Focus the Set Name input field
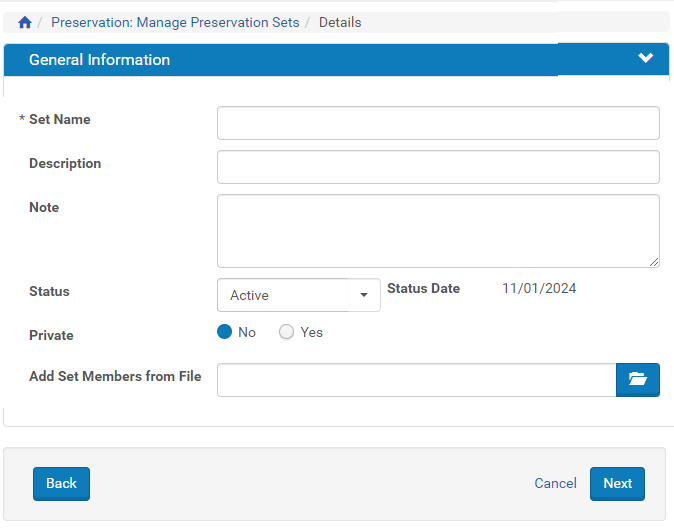The image size is (674, 531). (438, 123)
